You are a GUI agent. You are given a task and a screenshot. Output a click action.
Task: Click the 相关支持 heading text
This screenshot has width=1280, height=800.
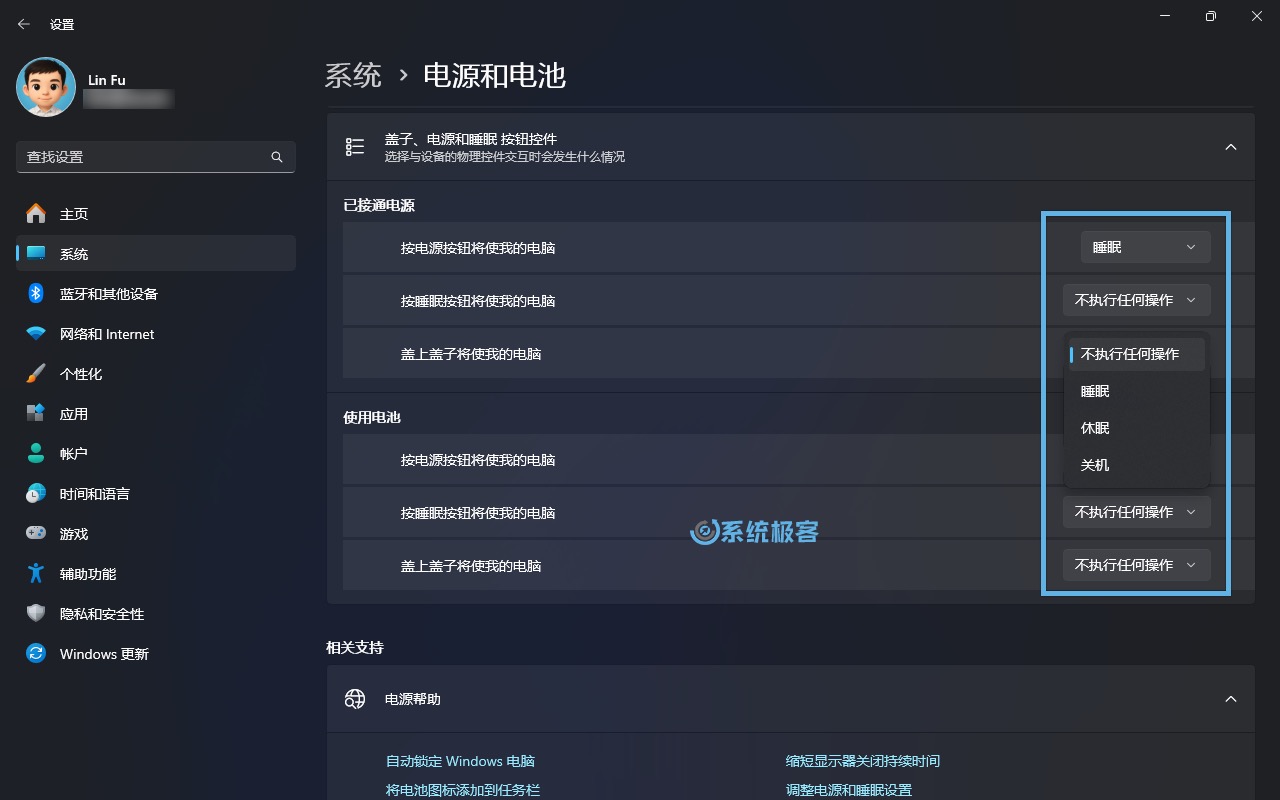click(355, 648)
